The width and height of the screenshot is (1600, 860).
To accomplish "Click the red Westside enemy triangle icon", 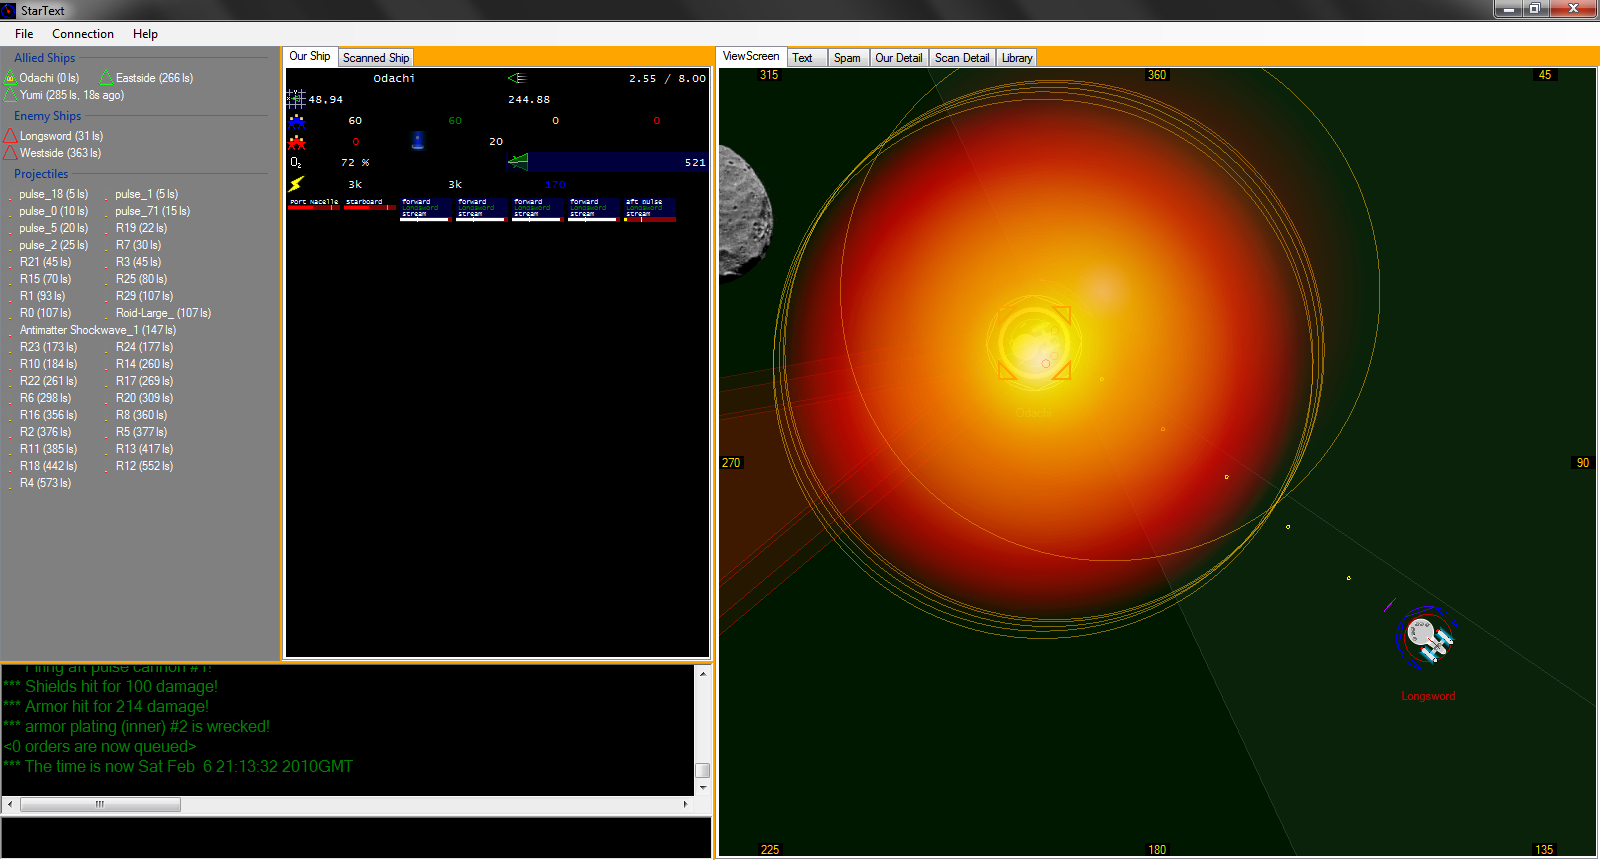I will [10, 153].
